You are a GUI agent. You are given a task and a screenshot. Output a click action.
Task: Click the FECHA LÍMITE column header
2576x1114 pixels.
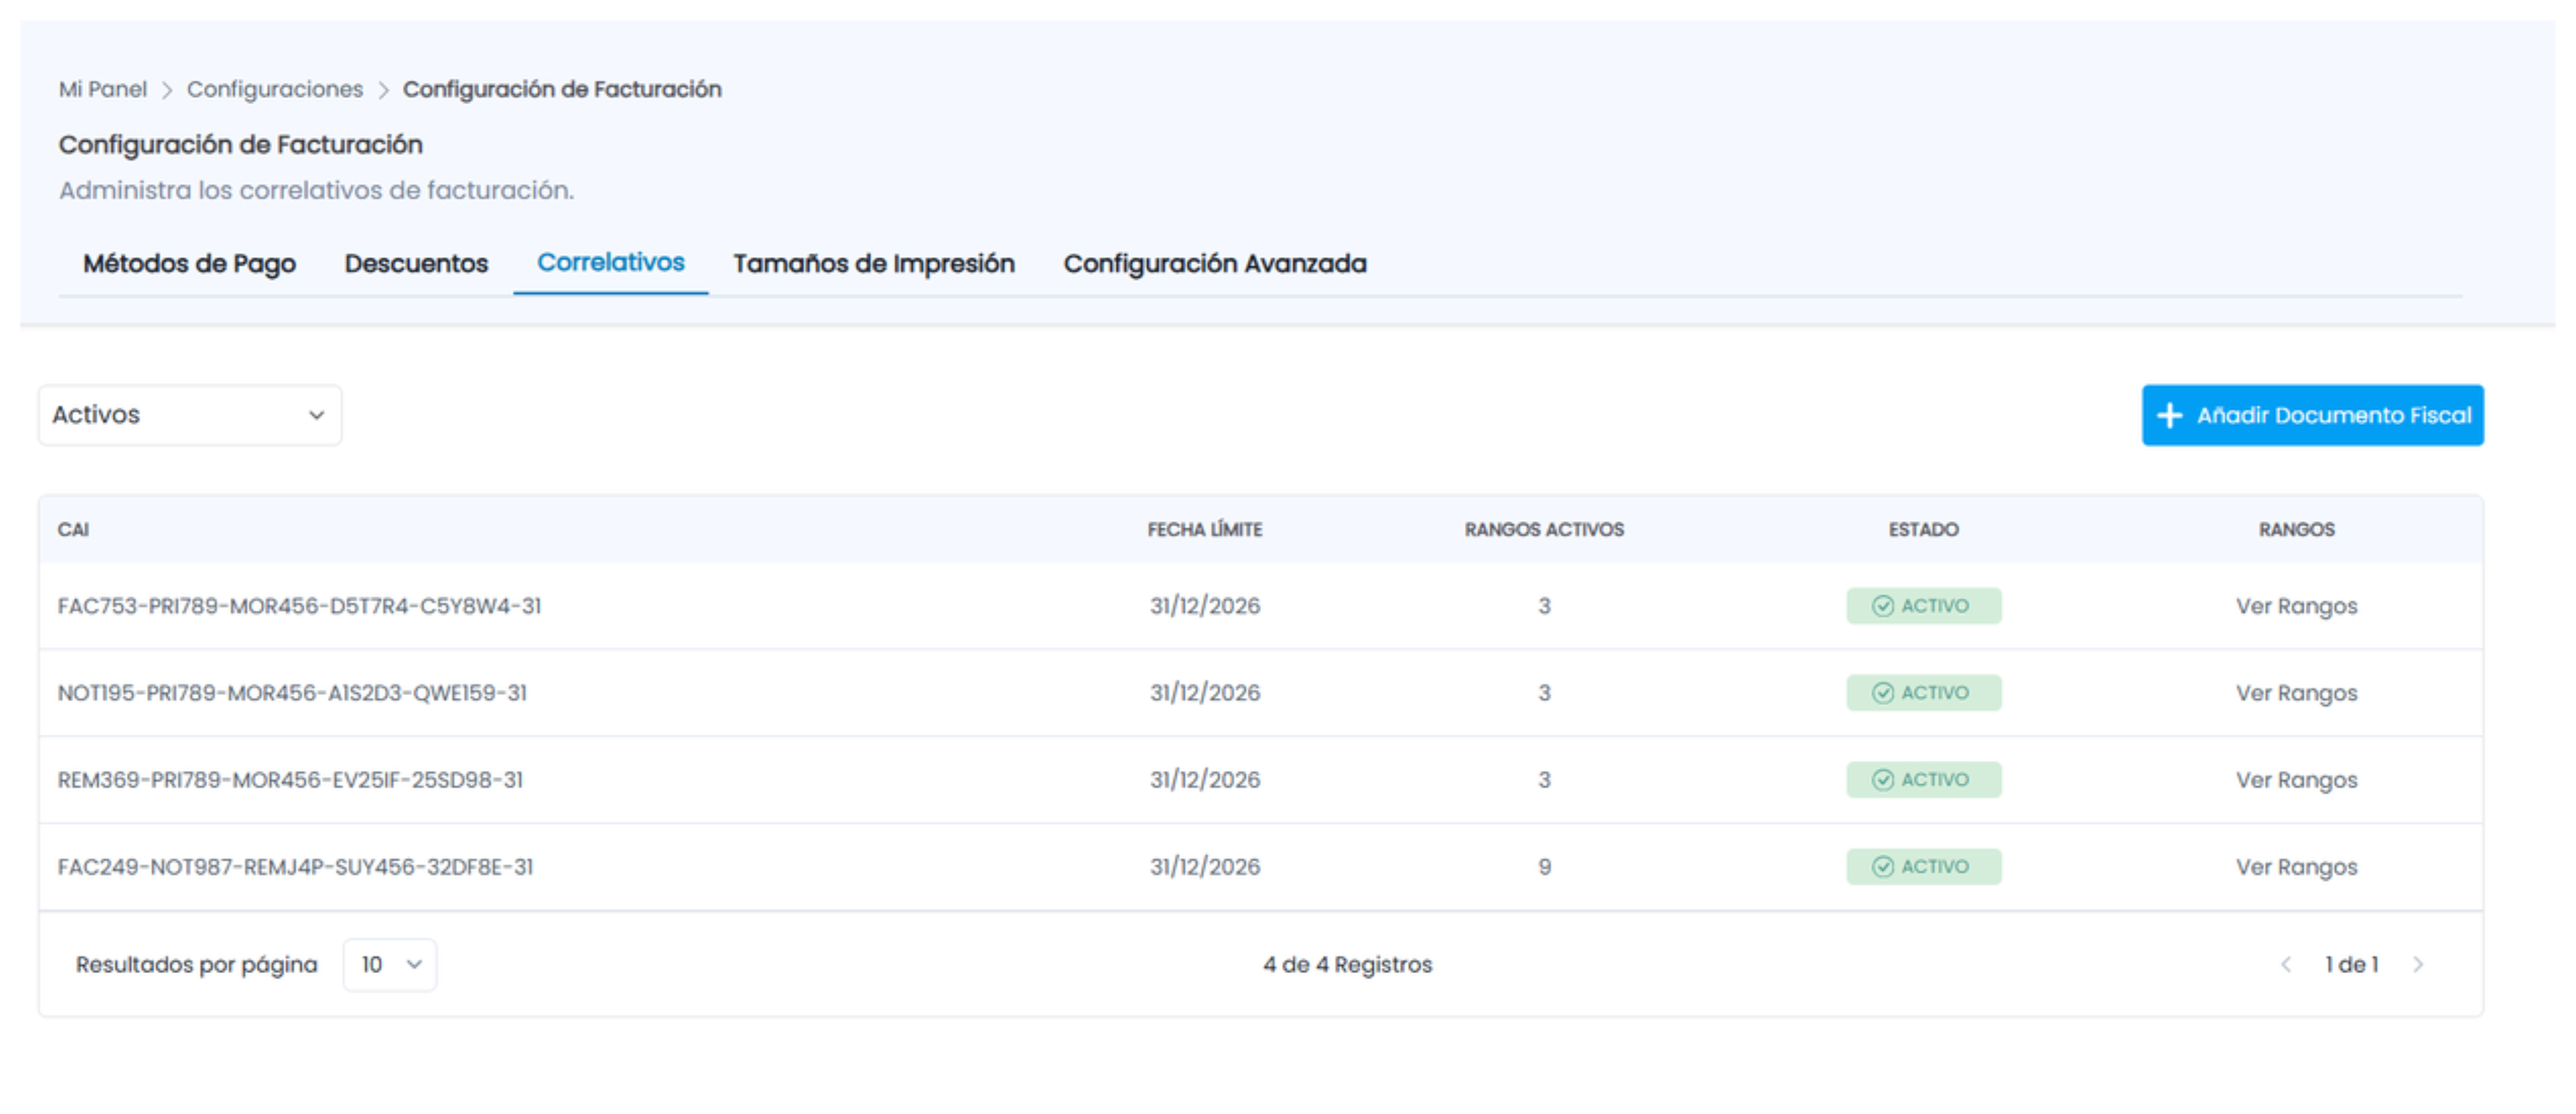pyautogui.click(x=1205, y=530)
